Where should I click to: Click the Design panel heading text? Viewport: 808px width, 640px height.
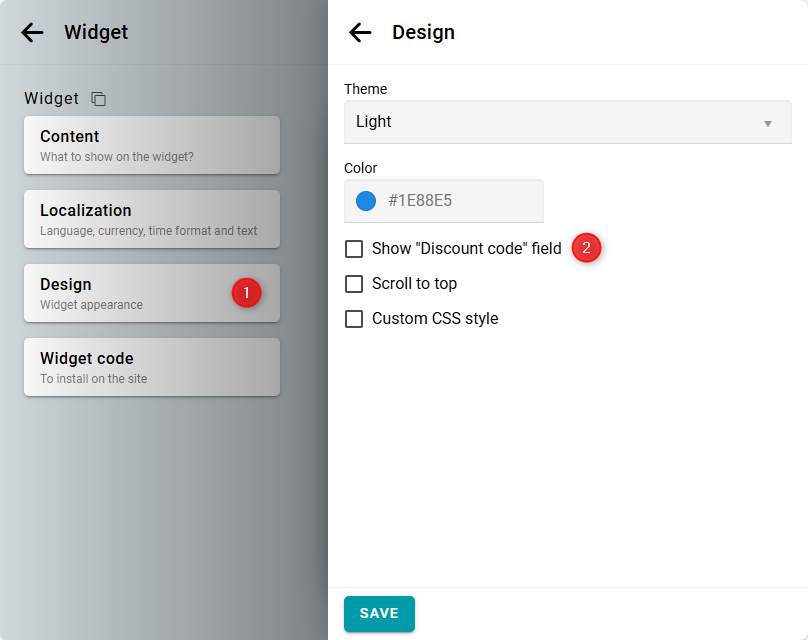(x=423, y=32)
